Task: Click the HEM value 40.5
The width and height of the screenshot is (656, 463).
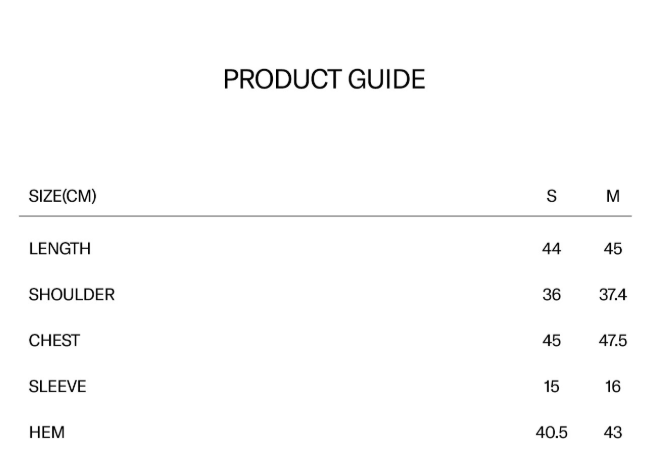Action: tap(551, 433)
